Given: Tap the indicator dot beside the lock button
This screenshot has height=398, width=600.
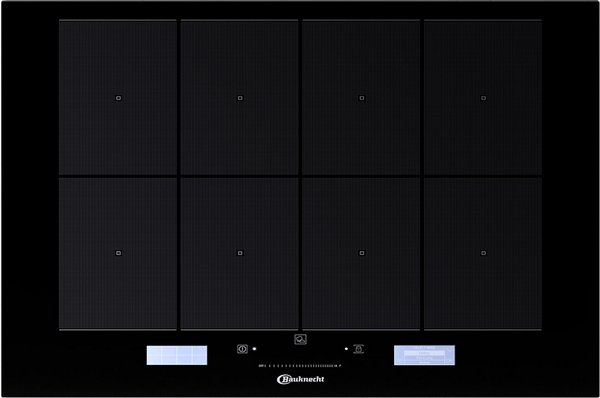Looking at the screenshot, I should [x=346, y=349].
